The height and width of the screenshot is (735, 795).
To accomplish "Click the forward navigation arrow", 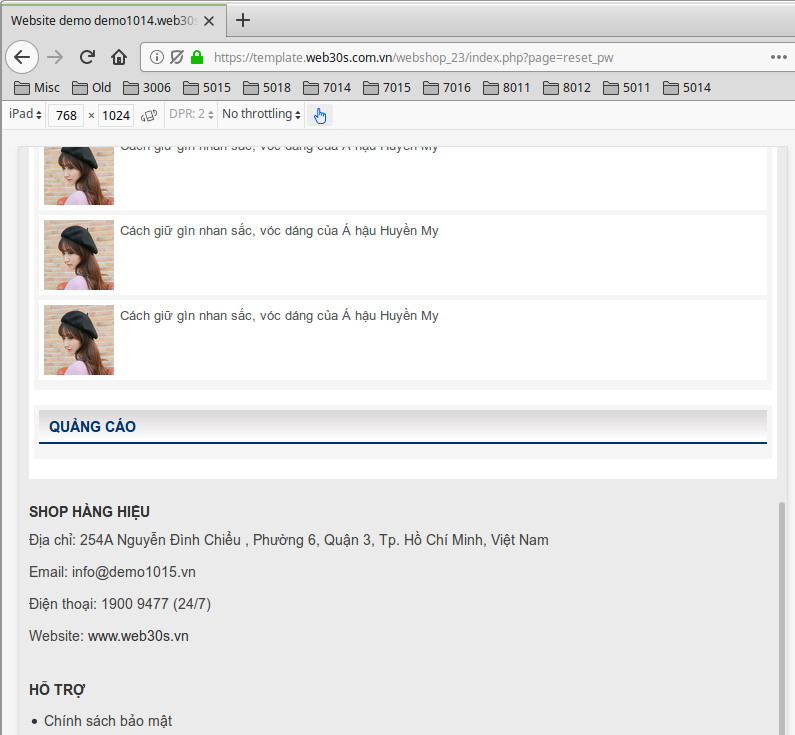I will pos(55,57).
